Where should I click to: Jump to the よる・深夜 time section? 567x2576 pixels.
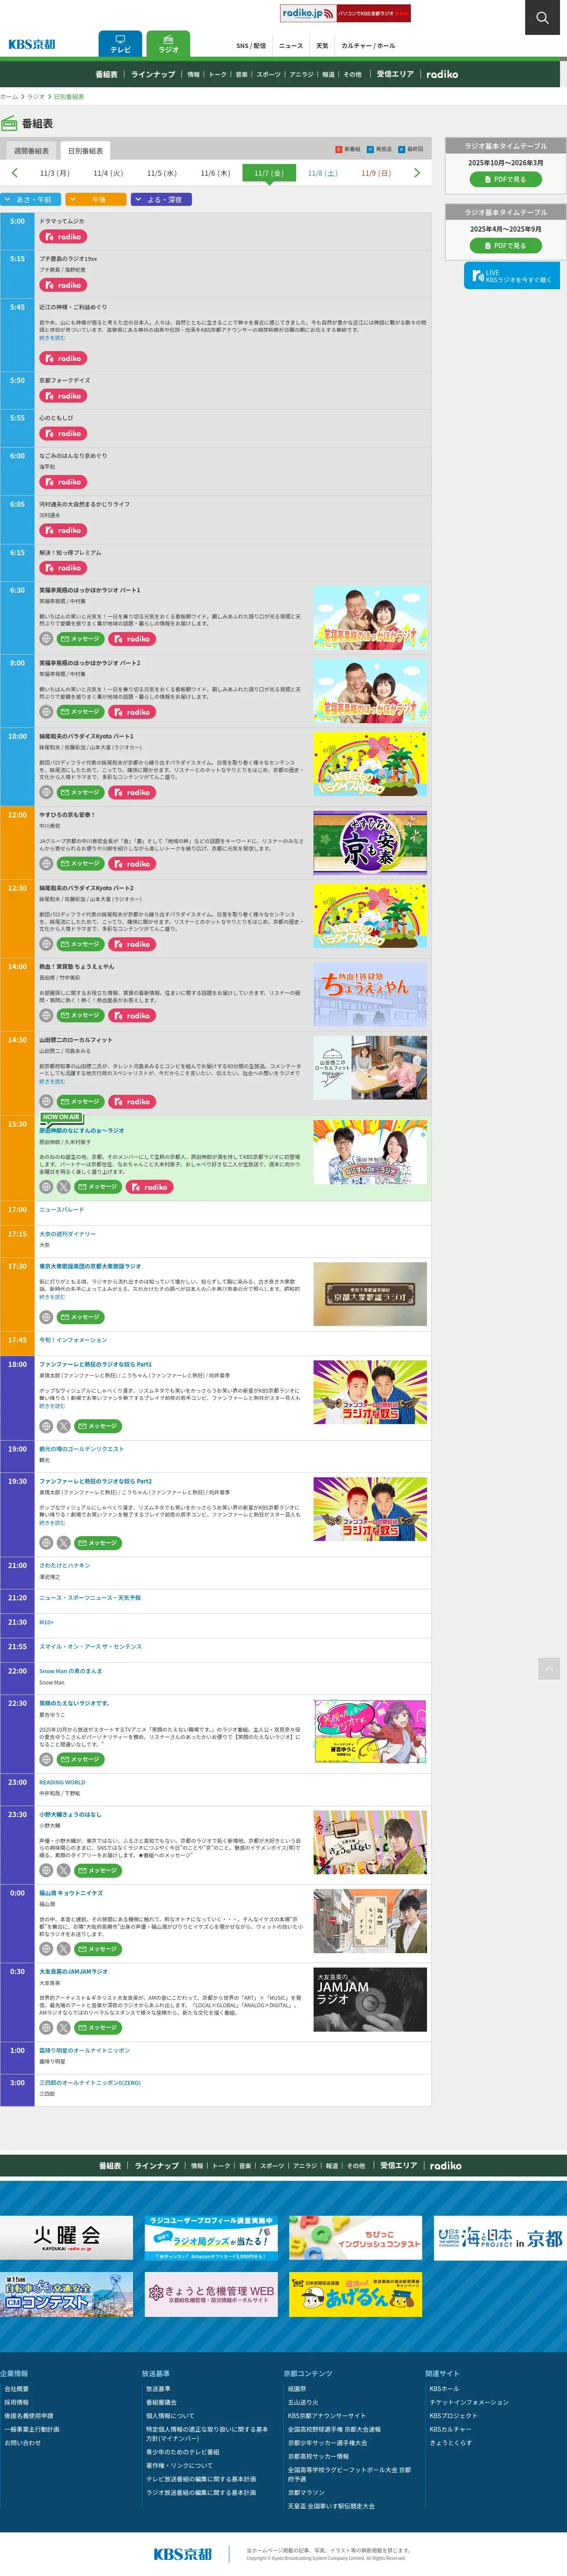[161, 200]
